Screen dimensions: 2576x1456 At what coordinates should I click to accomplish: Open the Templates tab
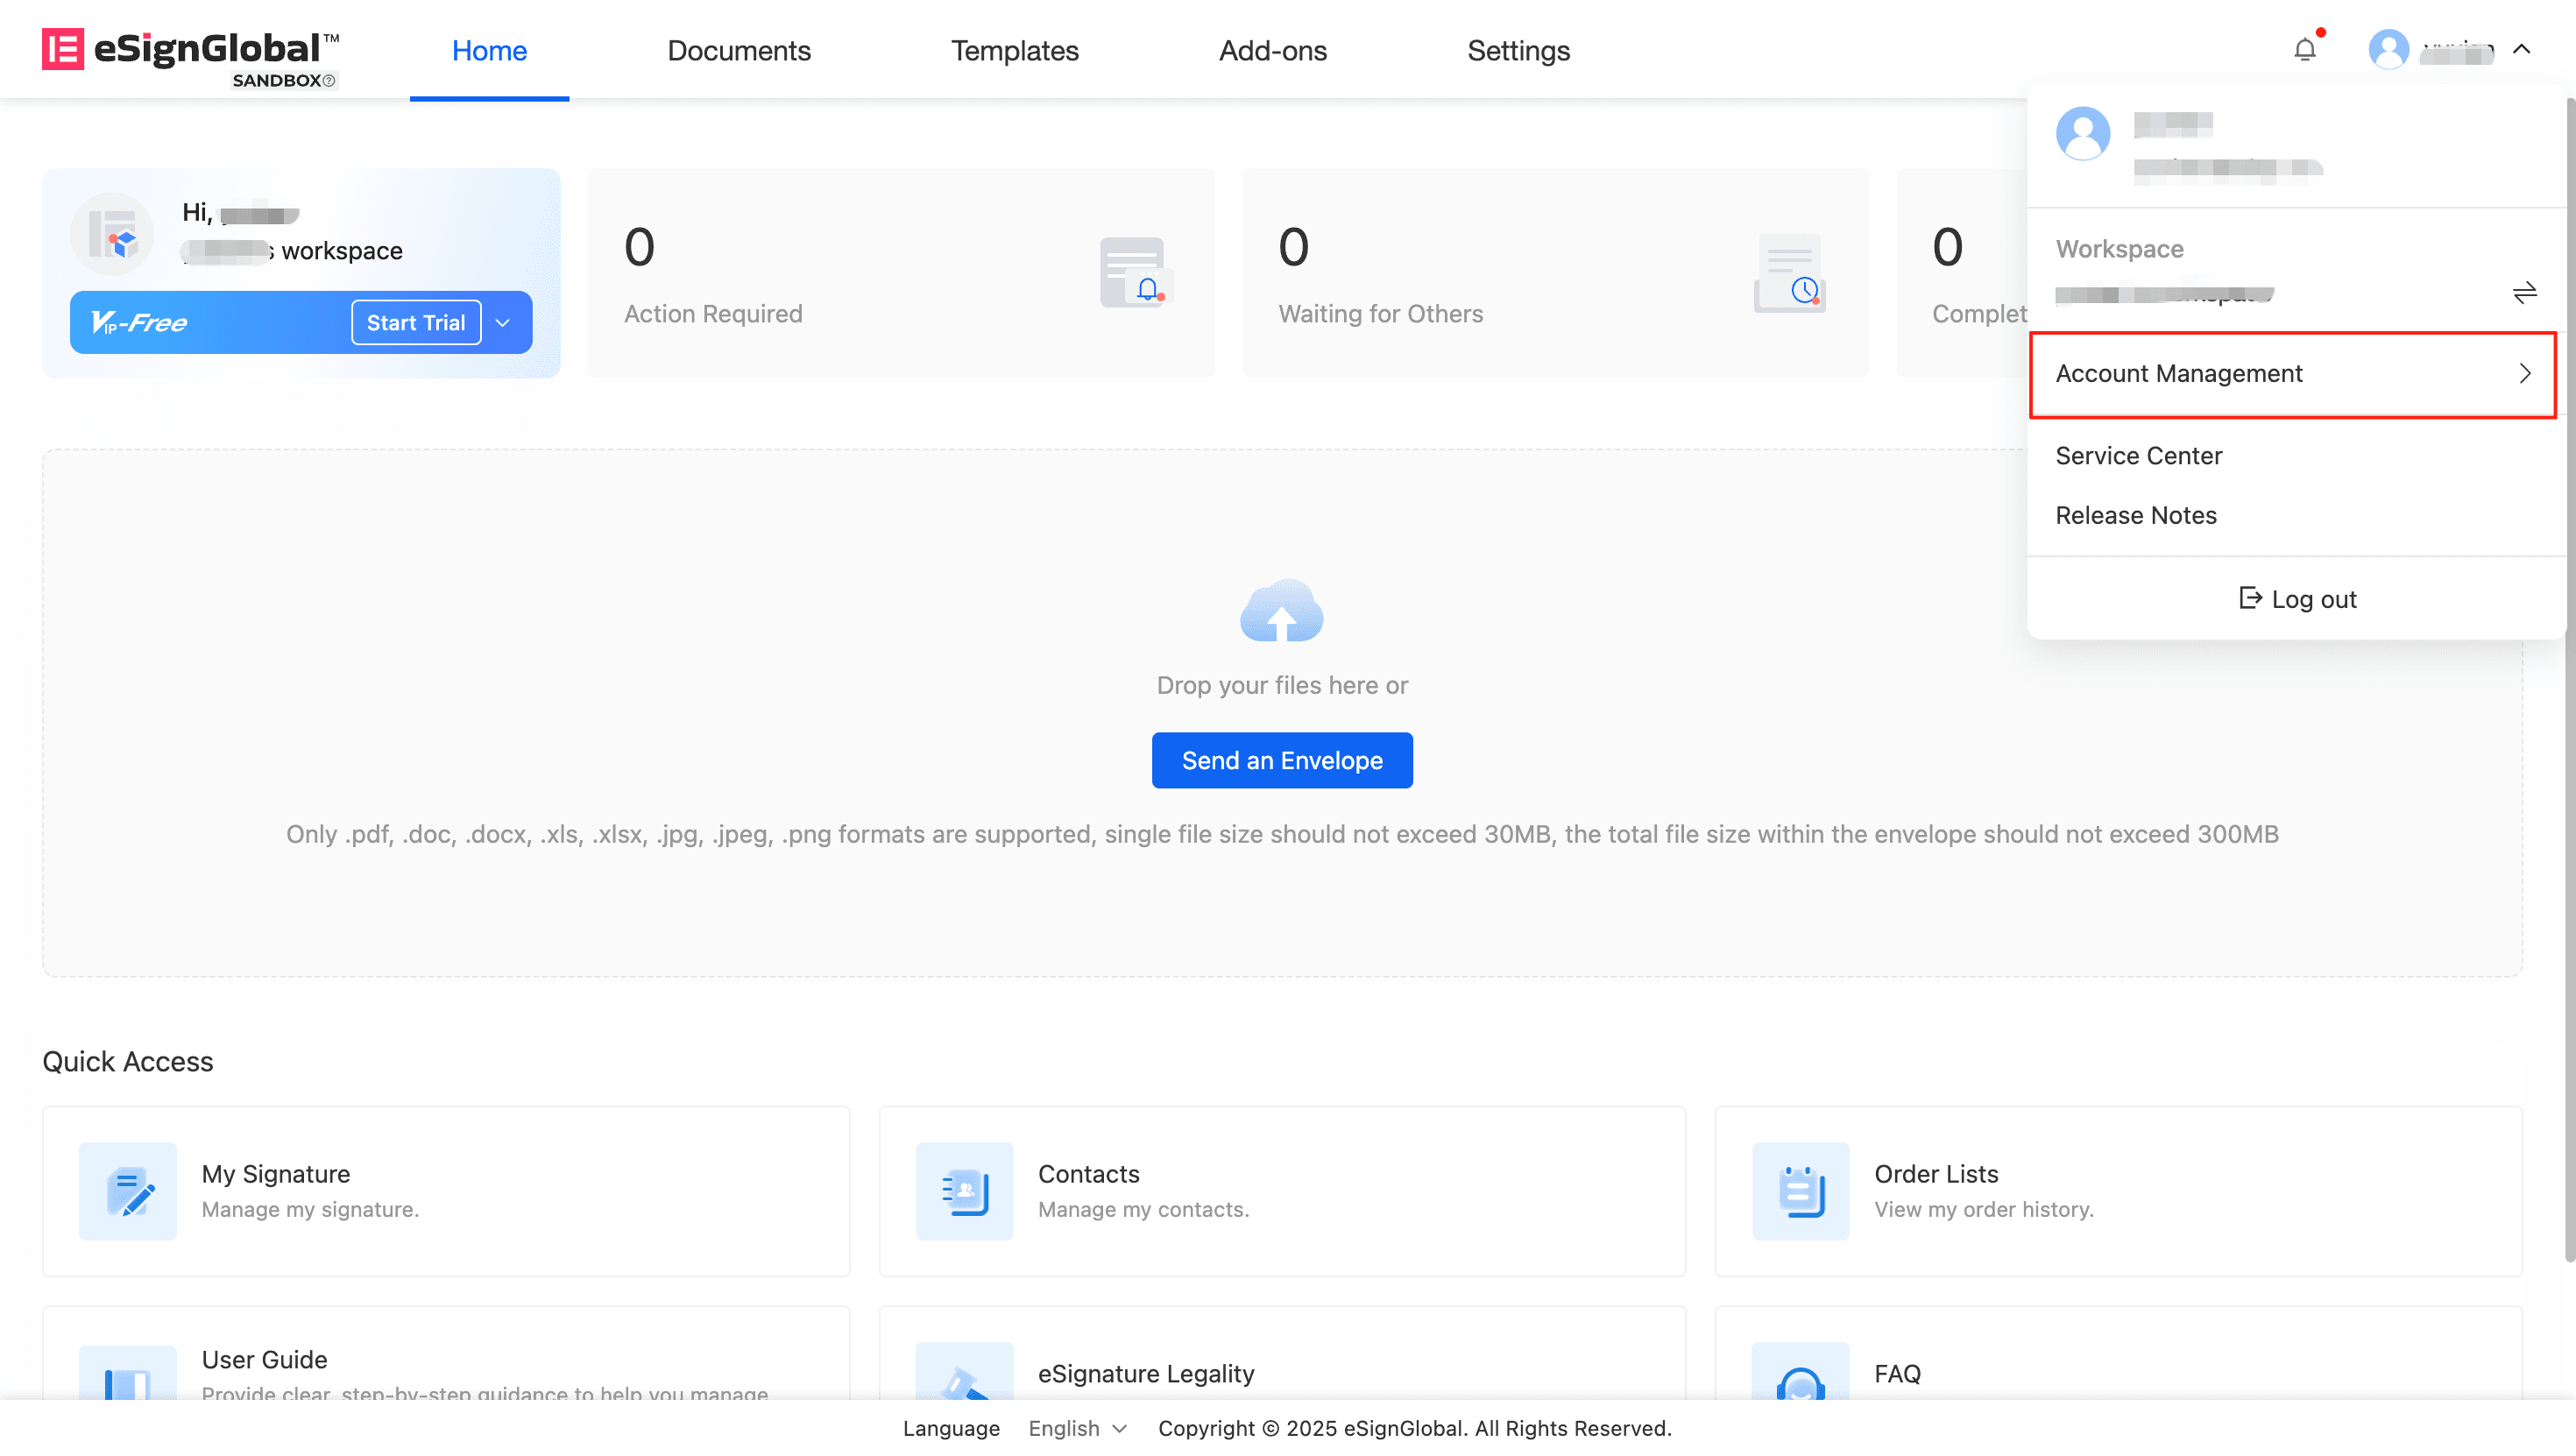click(1014, 50)
